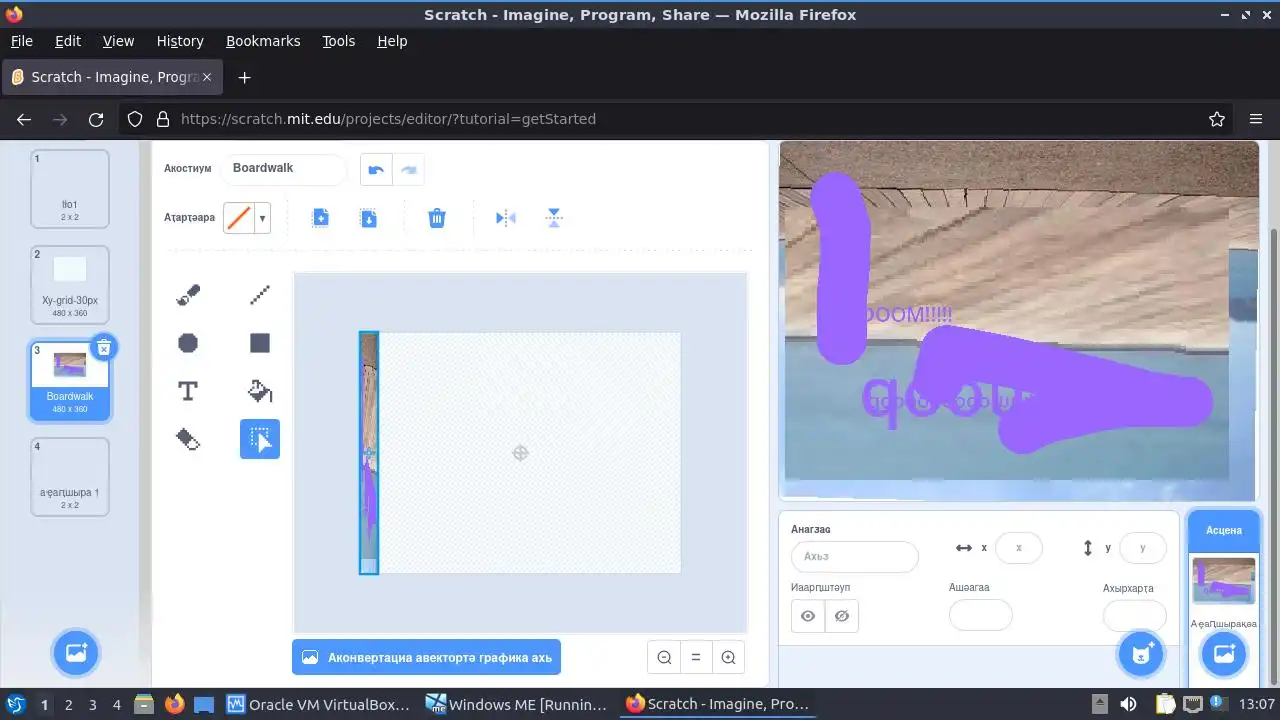This screenshot has width=1280, height=720.
Task: Open the outline color dropdown
Action: (262, 218)
